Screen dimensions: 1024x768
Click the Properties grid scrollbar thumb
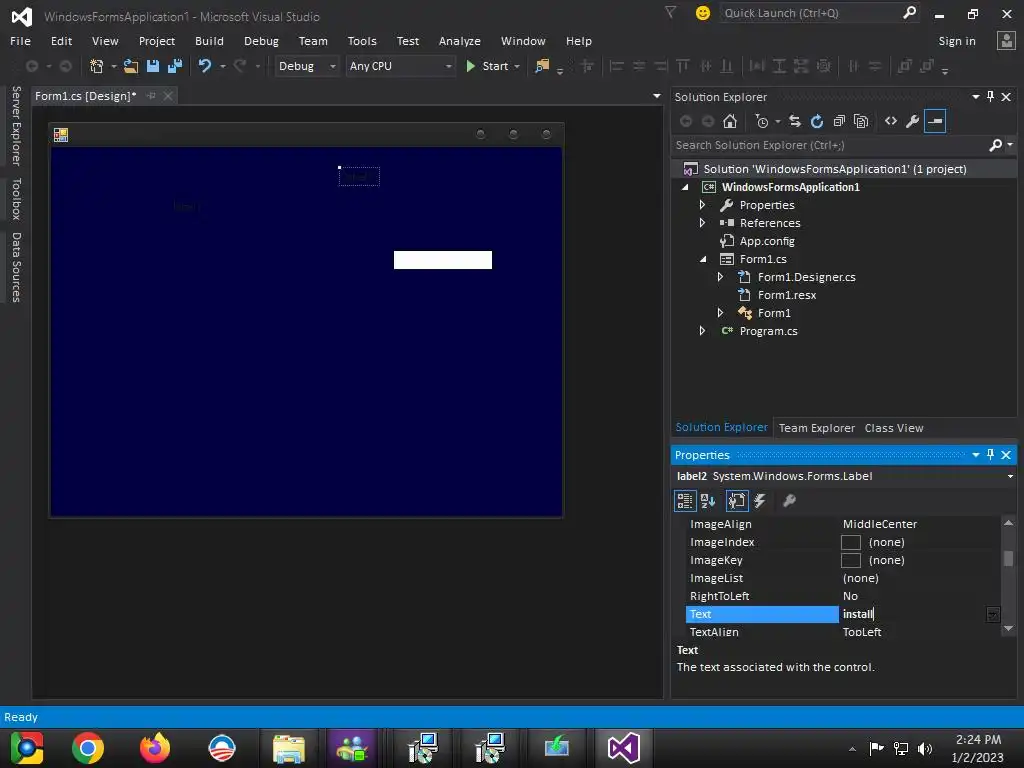pyautogui.click(x=1008, y=559)
